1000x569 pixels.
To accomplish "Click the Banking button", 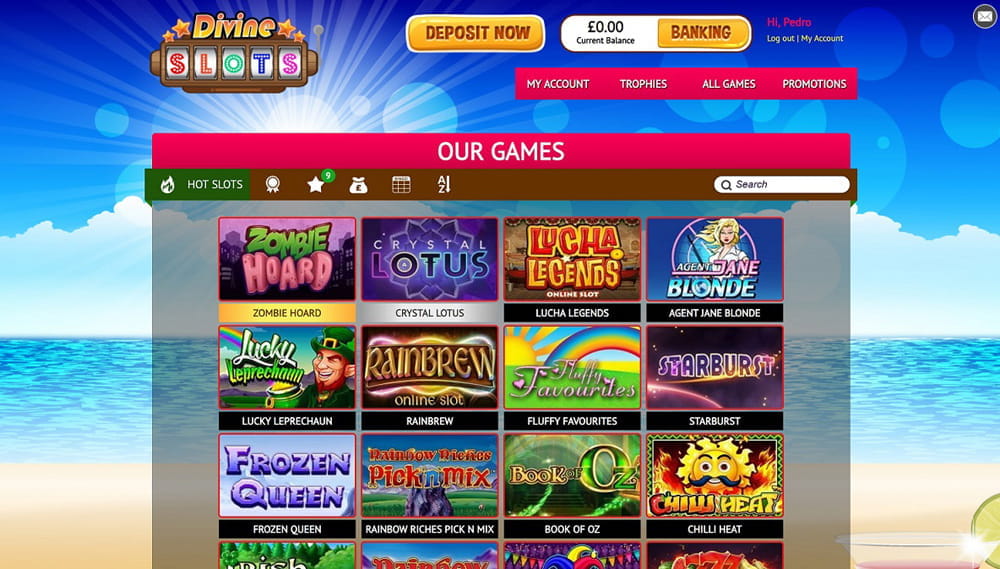I will 702,33.
